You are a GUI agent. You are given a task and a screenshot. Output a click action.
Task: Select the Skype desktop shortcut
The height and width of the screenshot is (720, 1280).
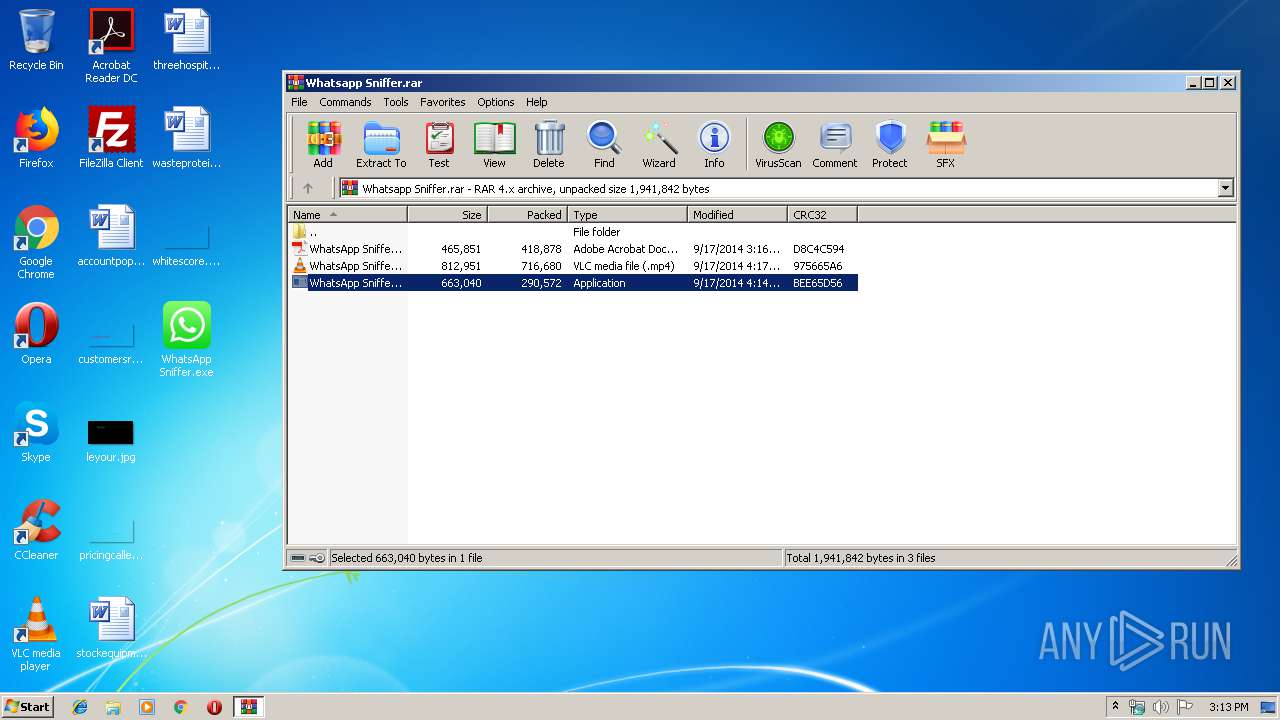(x=36, y=432)
